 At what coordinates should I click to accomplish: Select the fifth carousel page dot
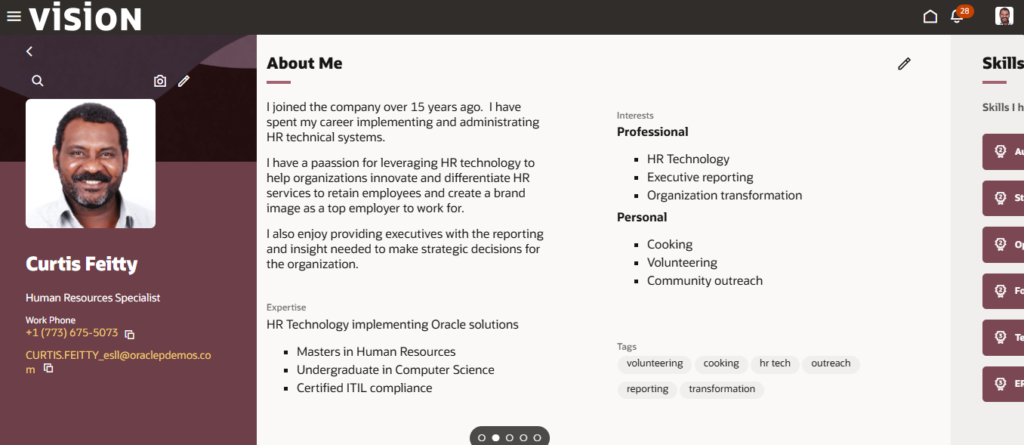coord(537,438)
